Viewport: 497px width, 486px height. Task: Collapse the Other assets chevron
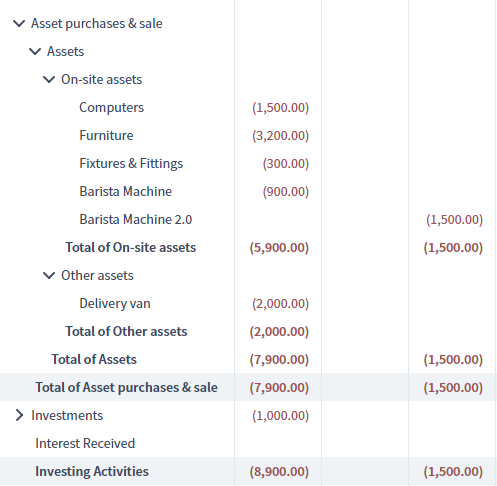tap(49, 276)
